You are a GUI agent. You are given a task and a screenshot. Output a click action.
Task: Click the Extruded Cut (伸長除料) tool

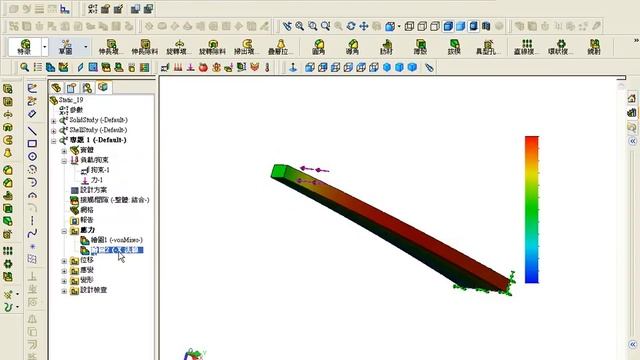[144, 47]
